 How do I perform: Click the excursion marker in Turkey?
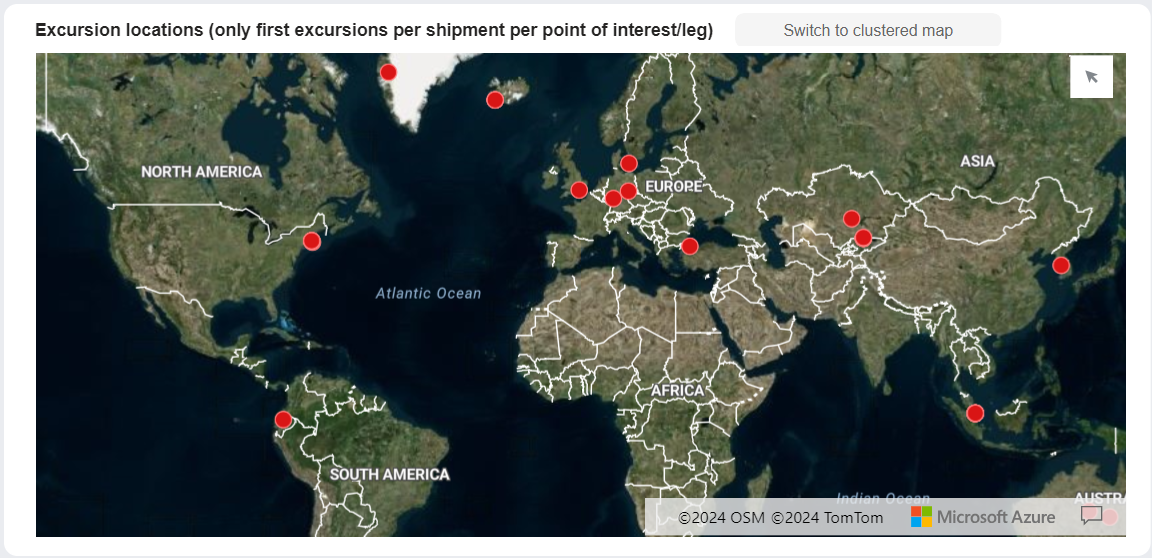689,246
